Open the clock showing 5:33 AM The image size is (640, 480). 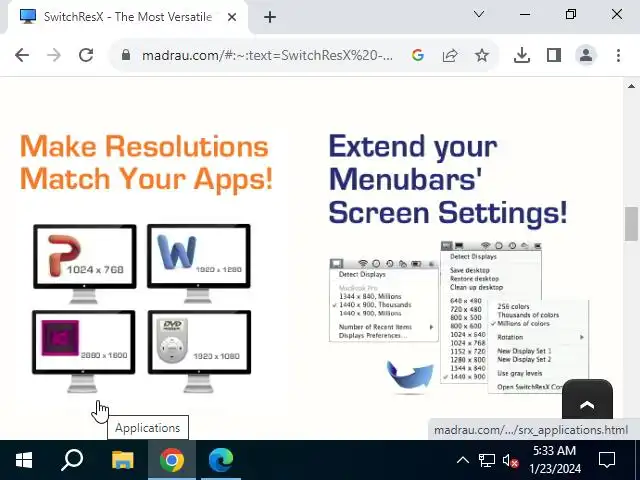(x=555, y=460)
